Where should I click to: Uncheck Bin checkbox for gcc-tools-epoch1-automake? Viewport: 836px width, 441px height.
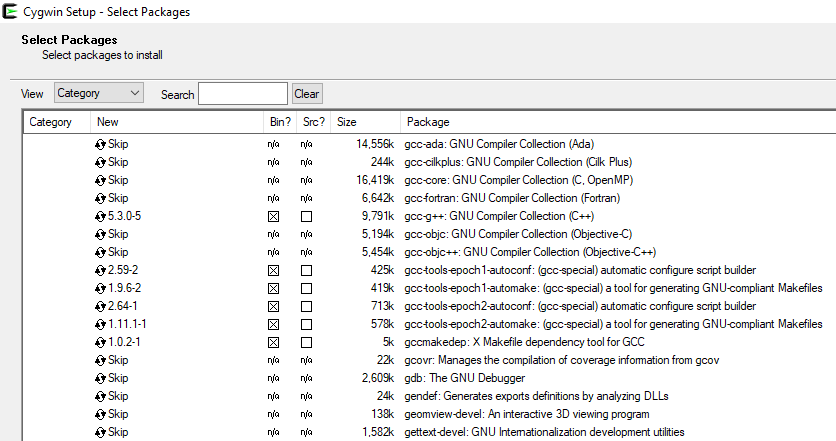click(x=274, y=288)
